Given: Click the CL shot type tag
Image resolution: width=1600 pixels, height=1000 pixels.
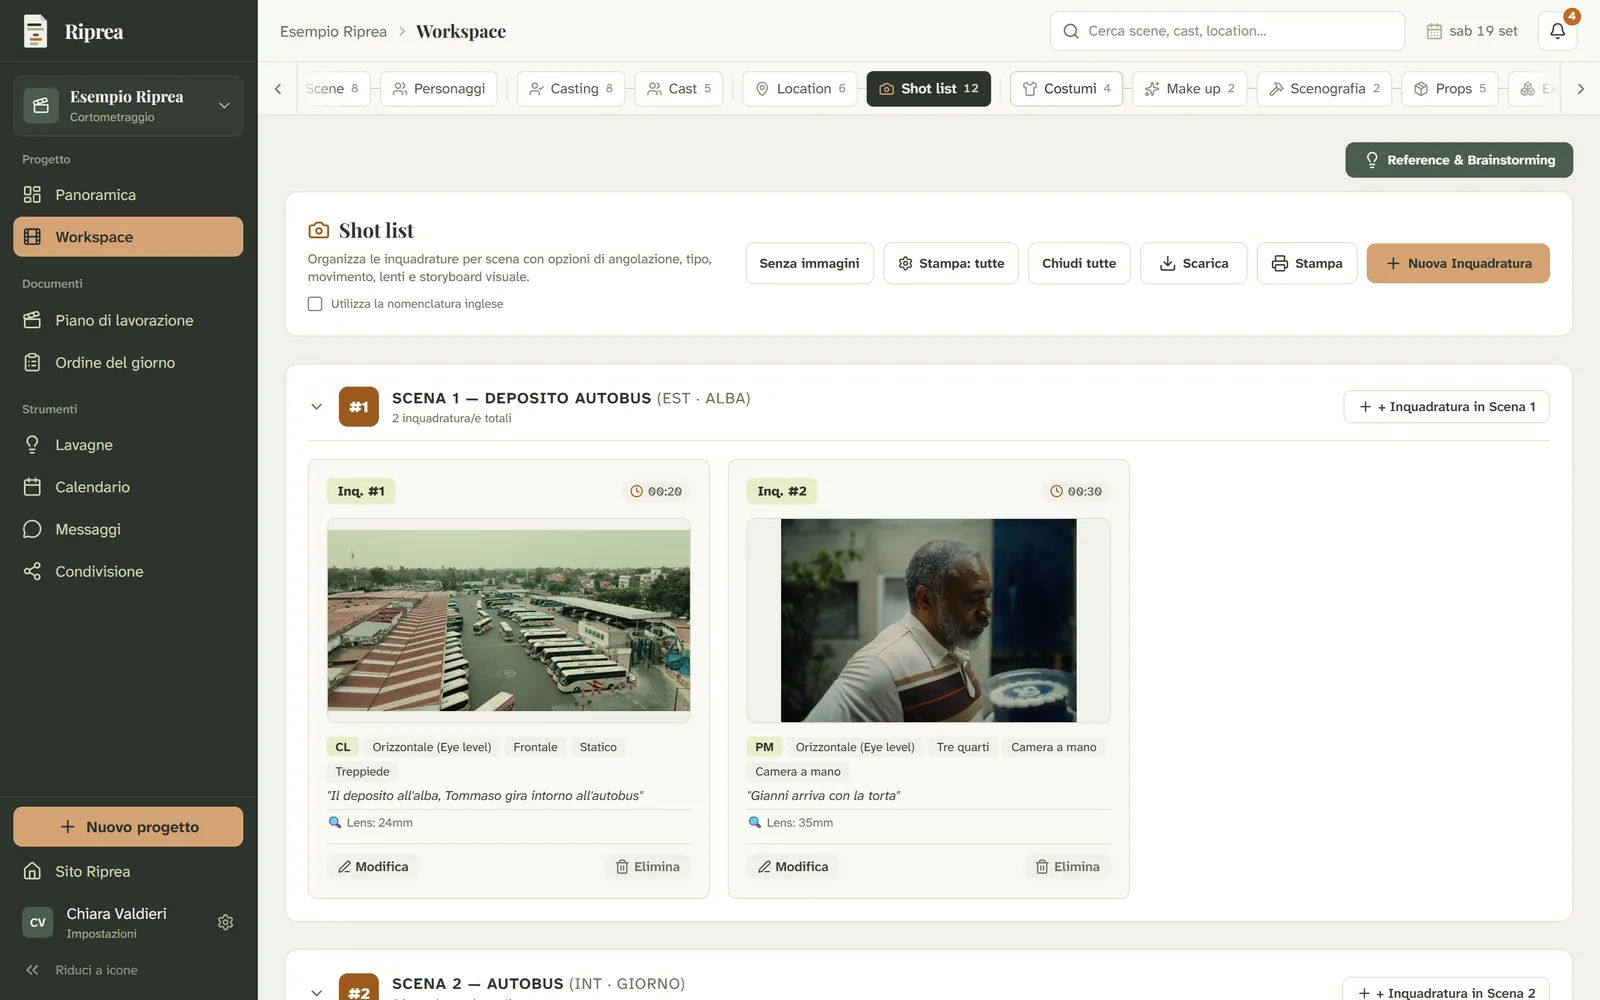Looking at the screenshot, I should tap(343, 747).
